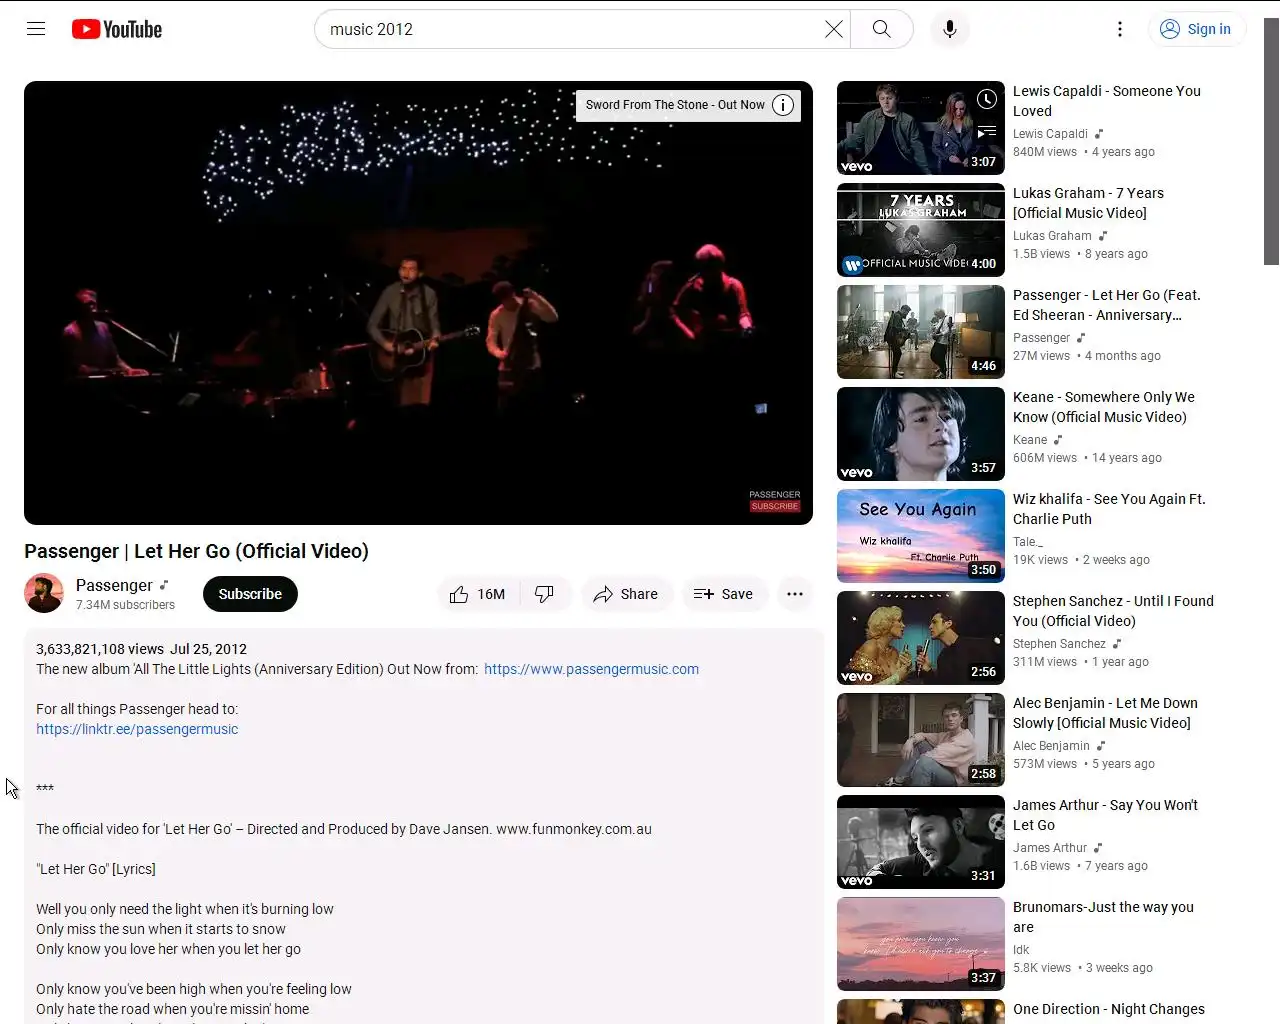Click Brunomars-Just the way you are title
This screenshot has height=1024, width=1280.
pos(1103,917)
